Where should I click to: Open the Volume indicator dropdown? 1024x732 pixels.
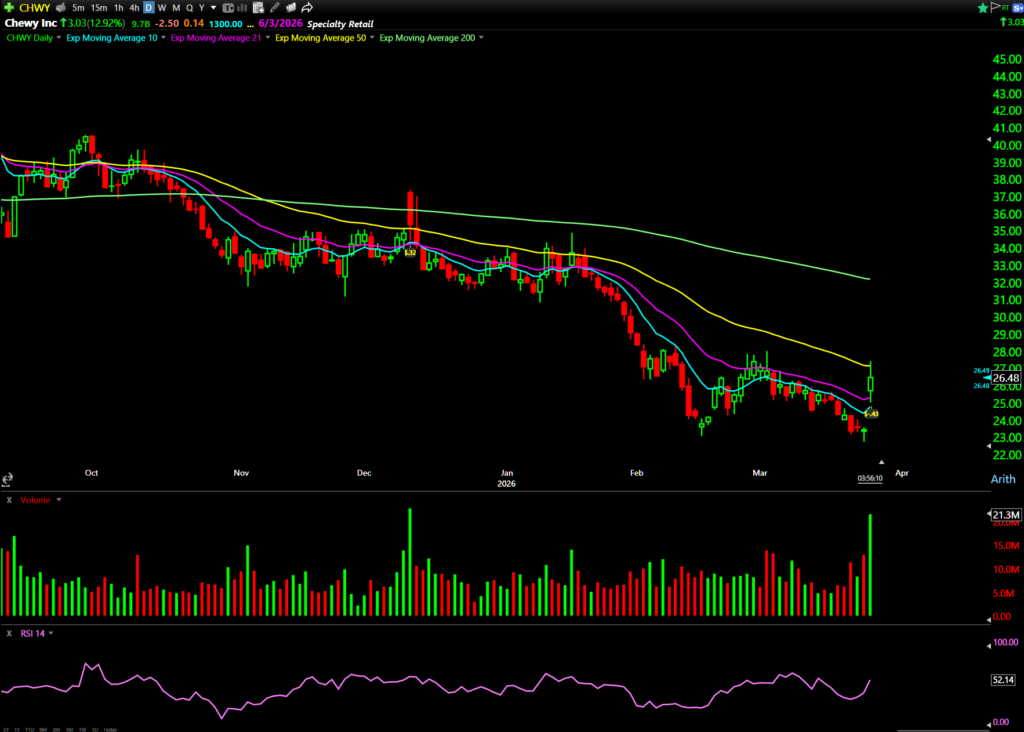pos(58,499)
